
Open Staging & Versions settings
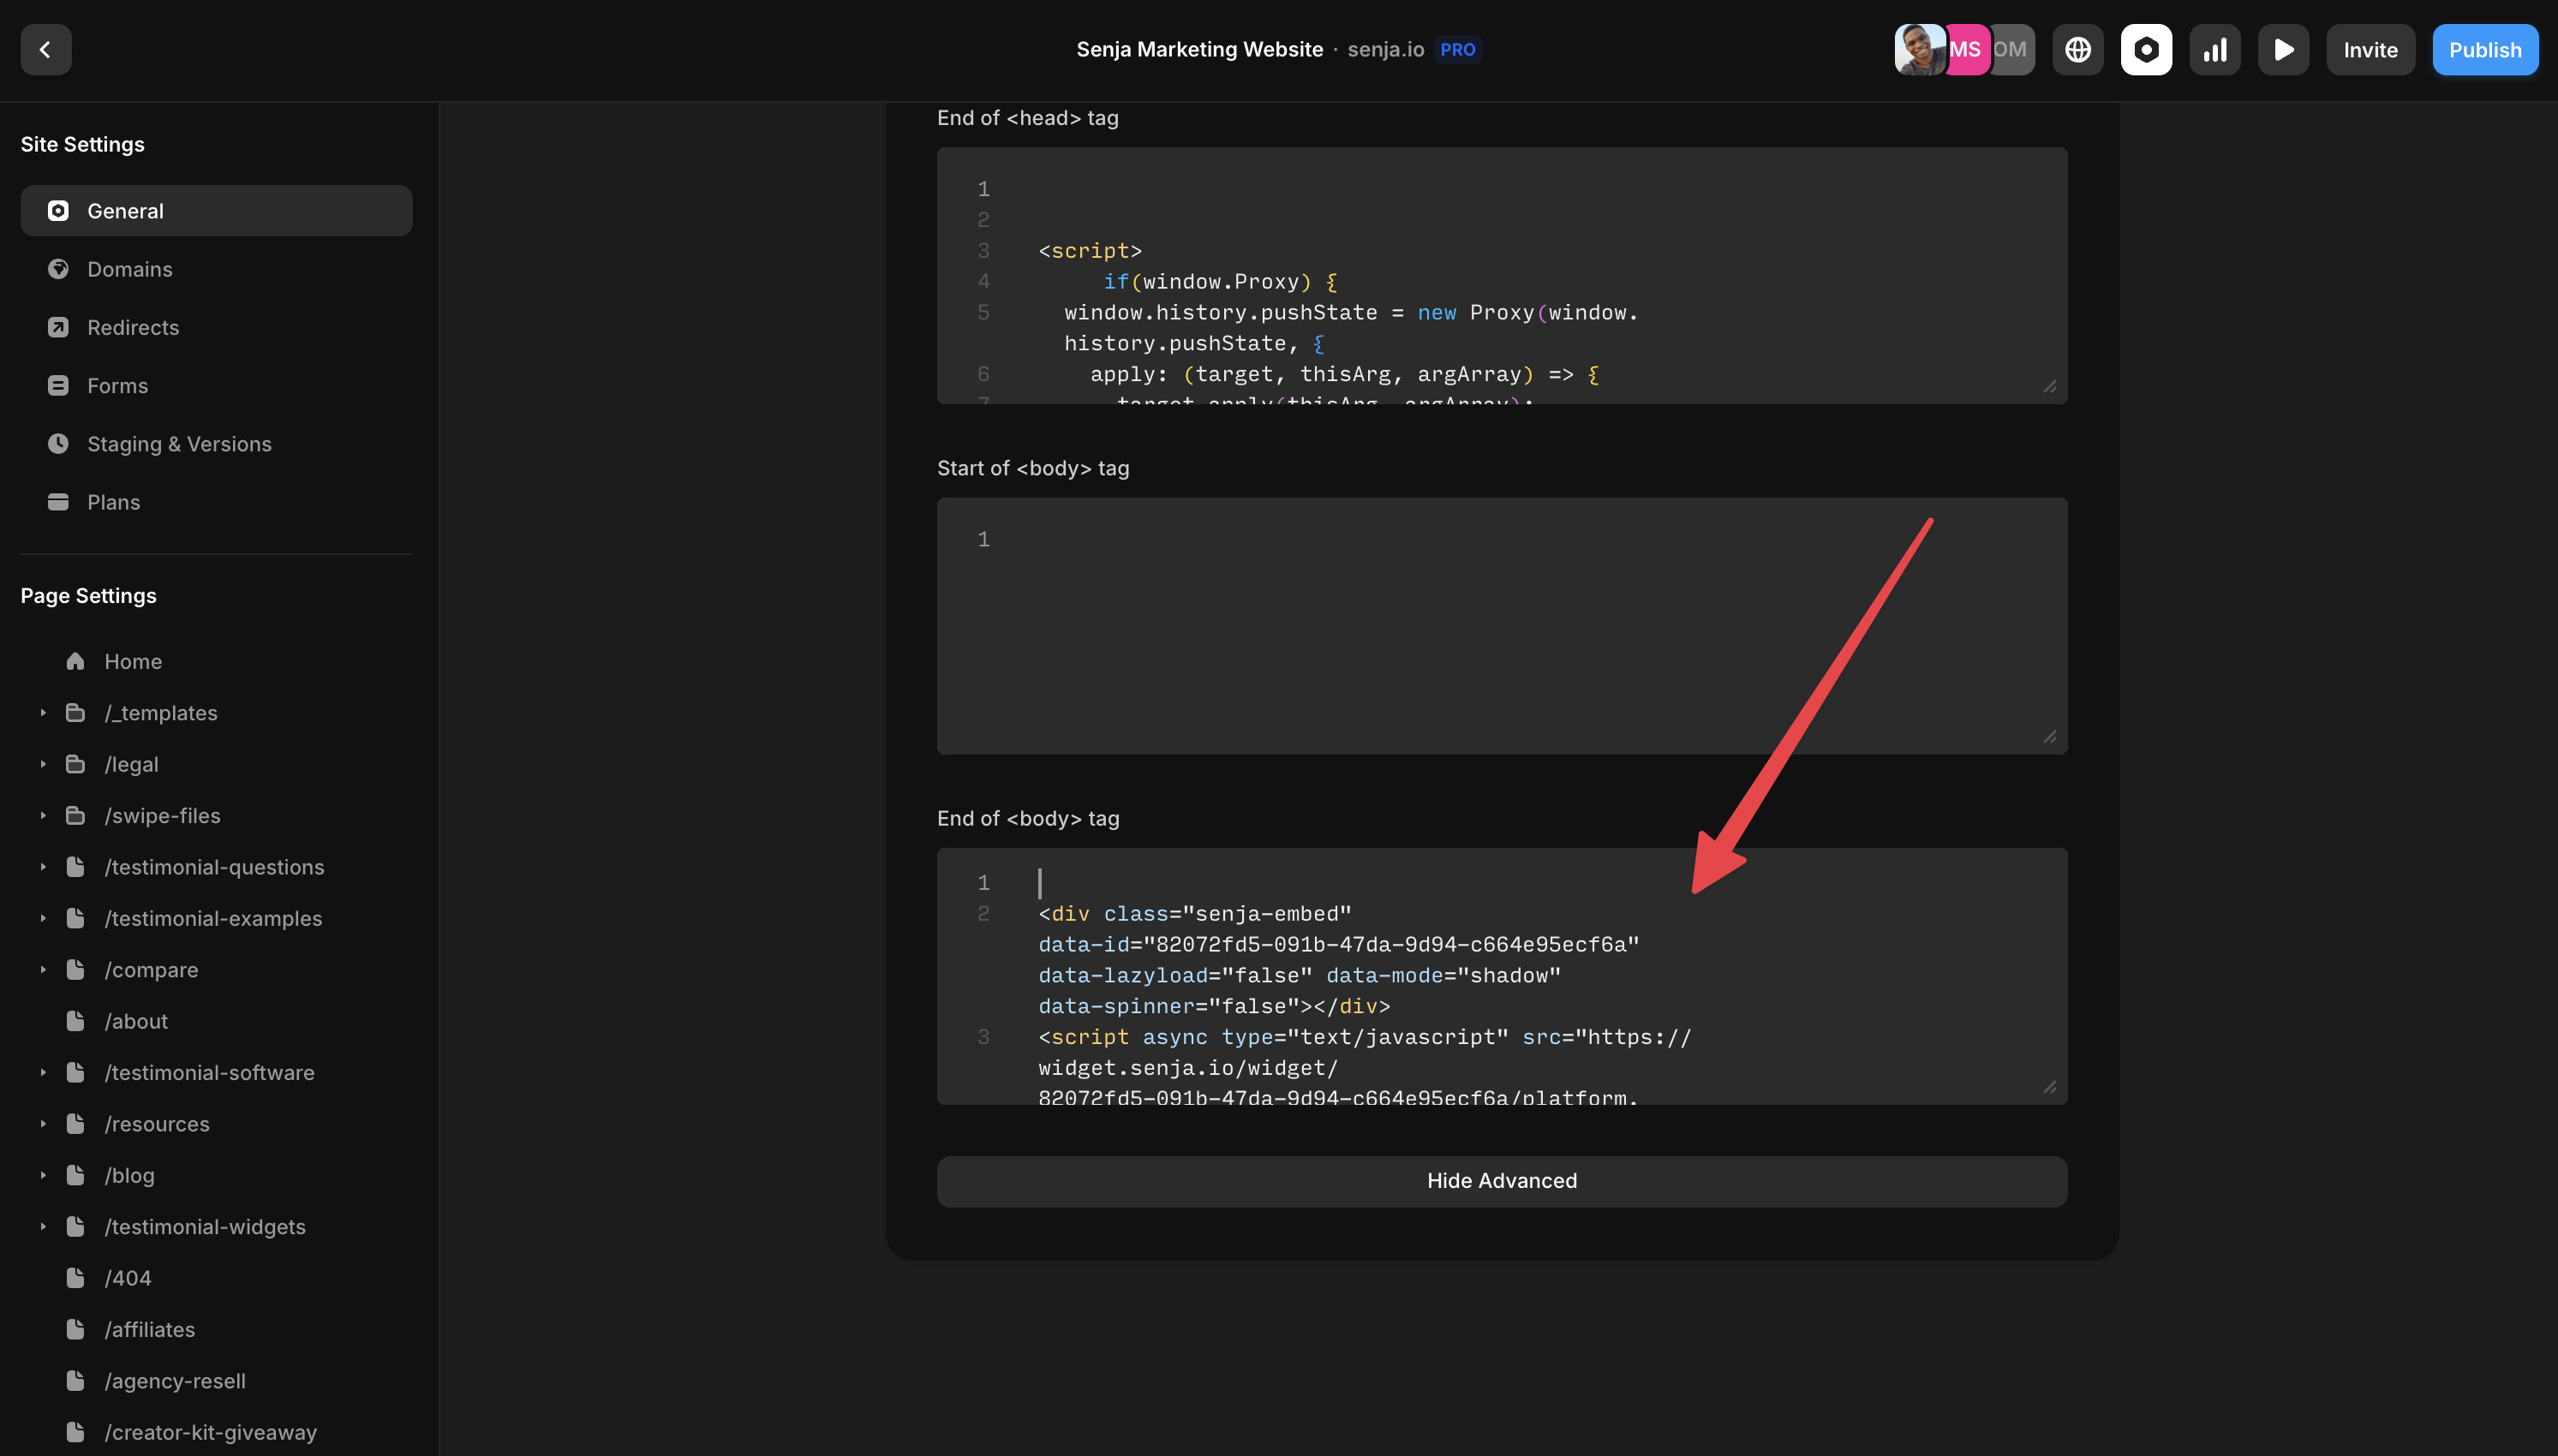[x=216, y=444]
